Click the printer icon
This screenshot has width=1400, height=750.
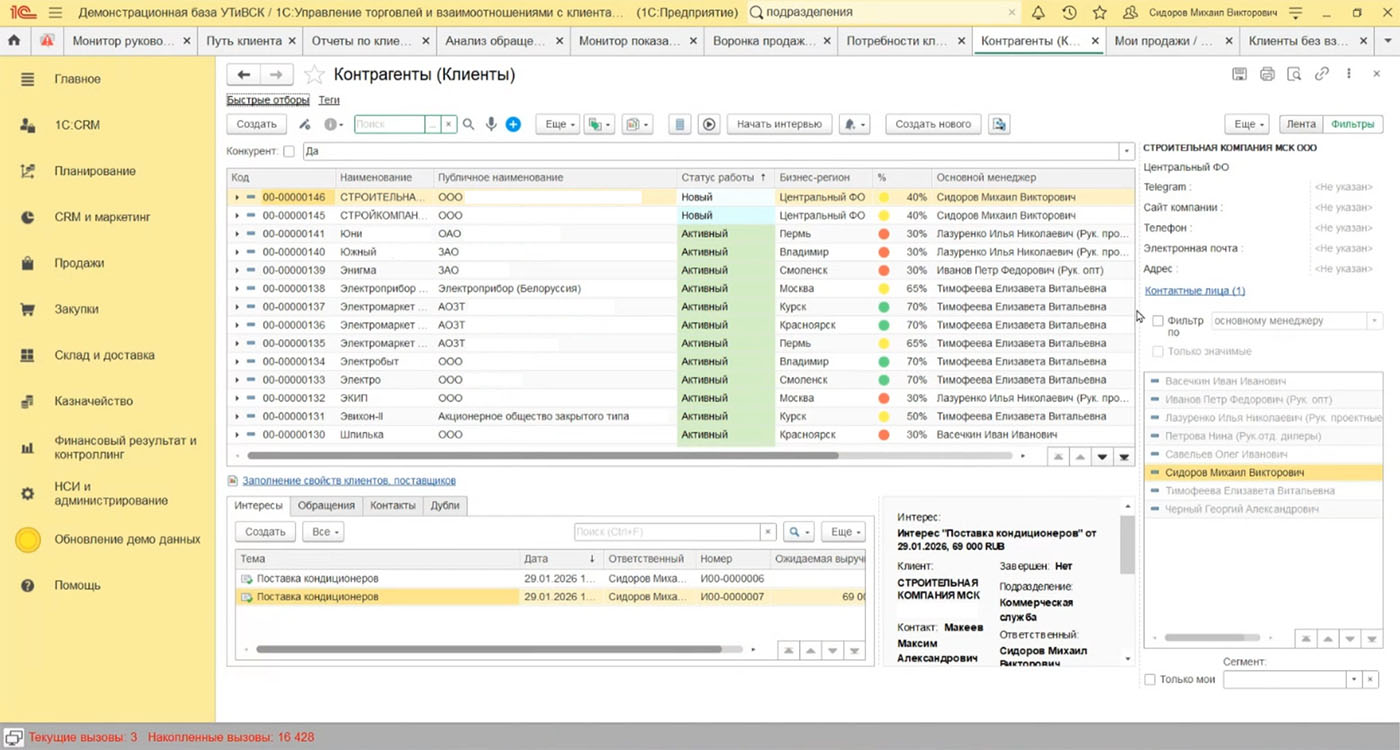pos(1267,74)
